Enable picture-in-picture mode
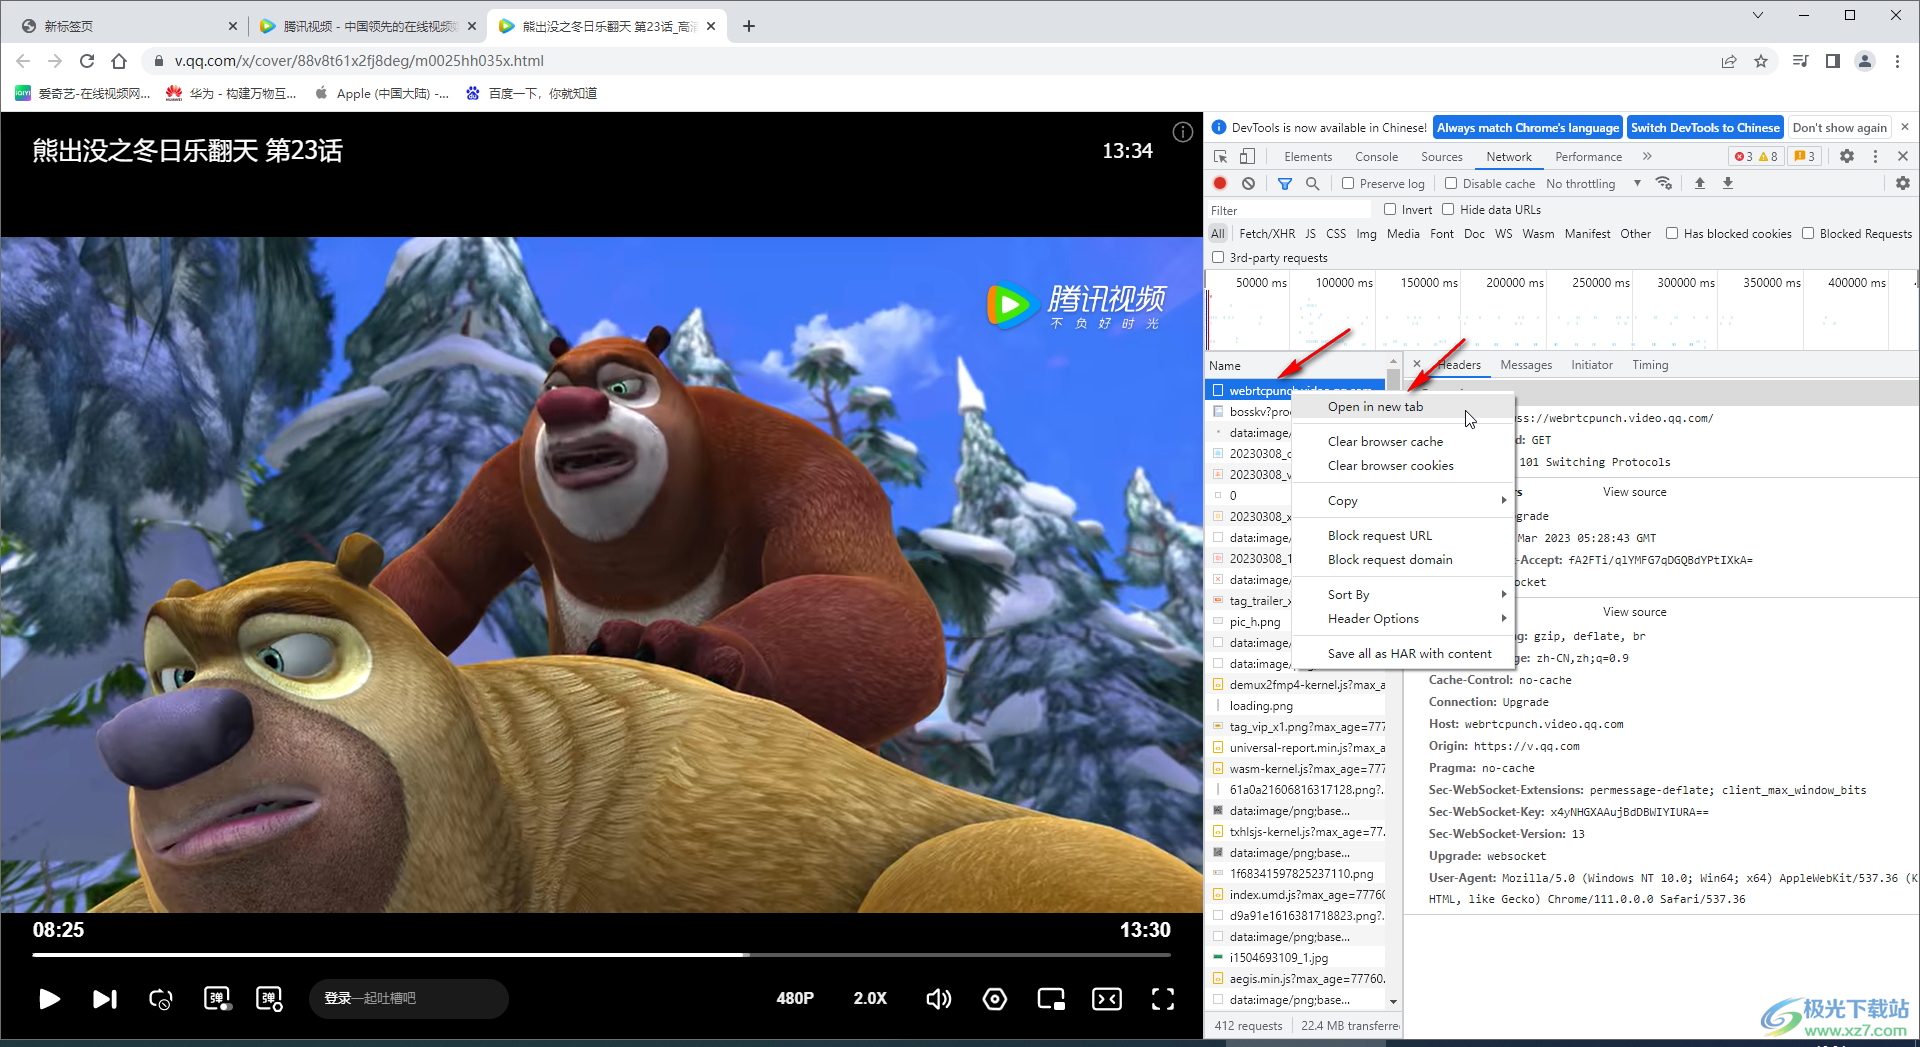 click(1051, 999)
